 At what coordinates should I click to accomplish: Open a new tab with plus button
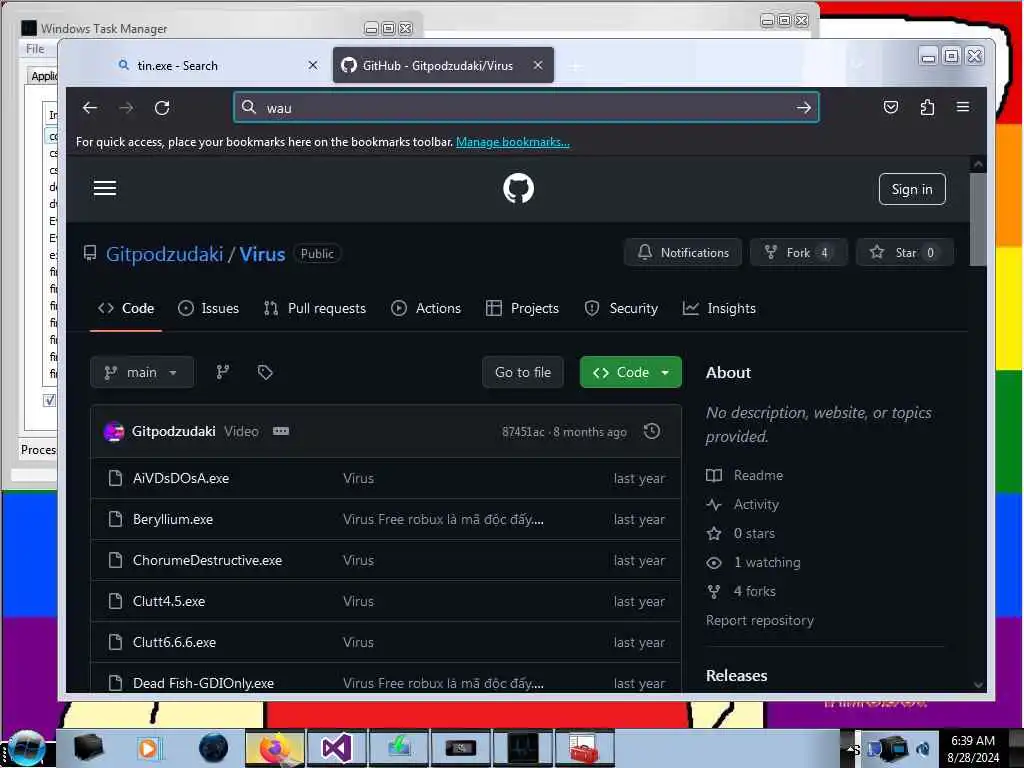(575, 66)
